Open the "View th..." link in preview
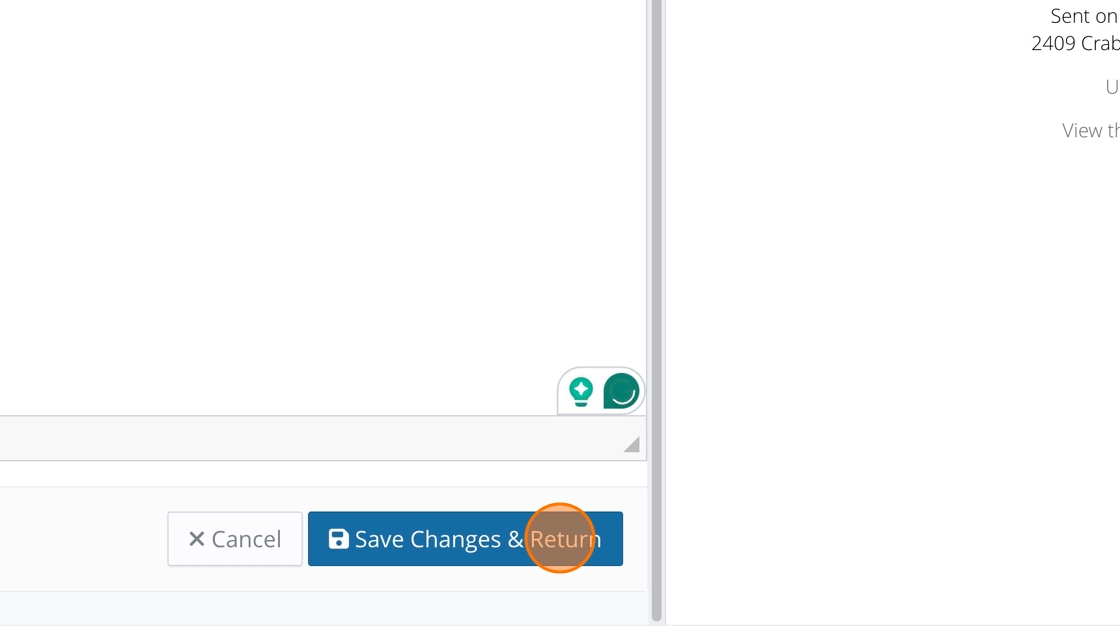This screenshot has height=626, width=1120. pyautogui.click(x=1091, y=131)
